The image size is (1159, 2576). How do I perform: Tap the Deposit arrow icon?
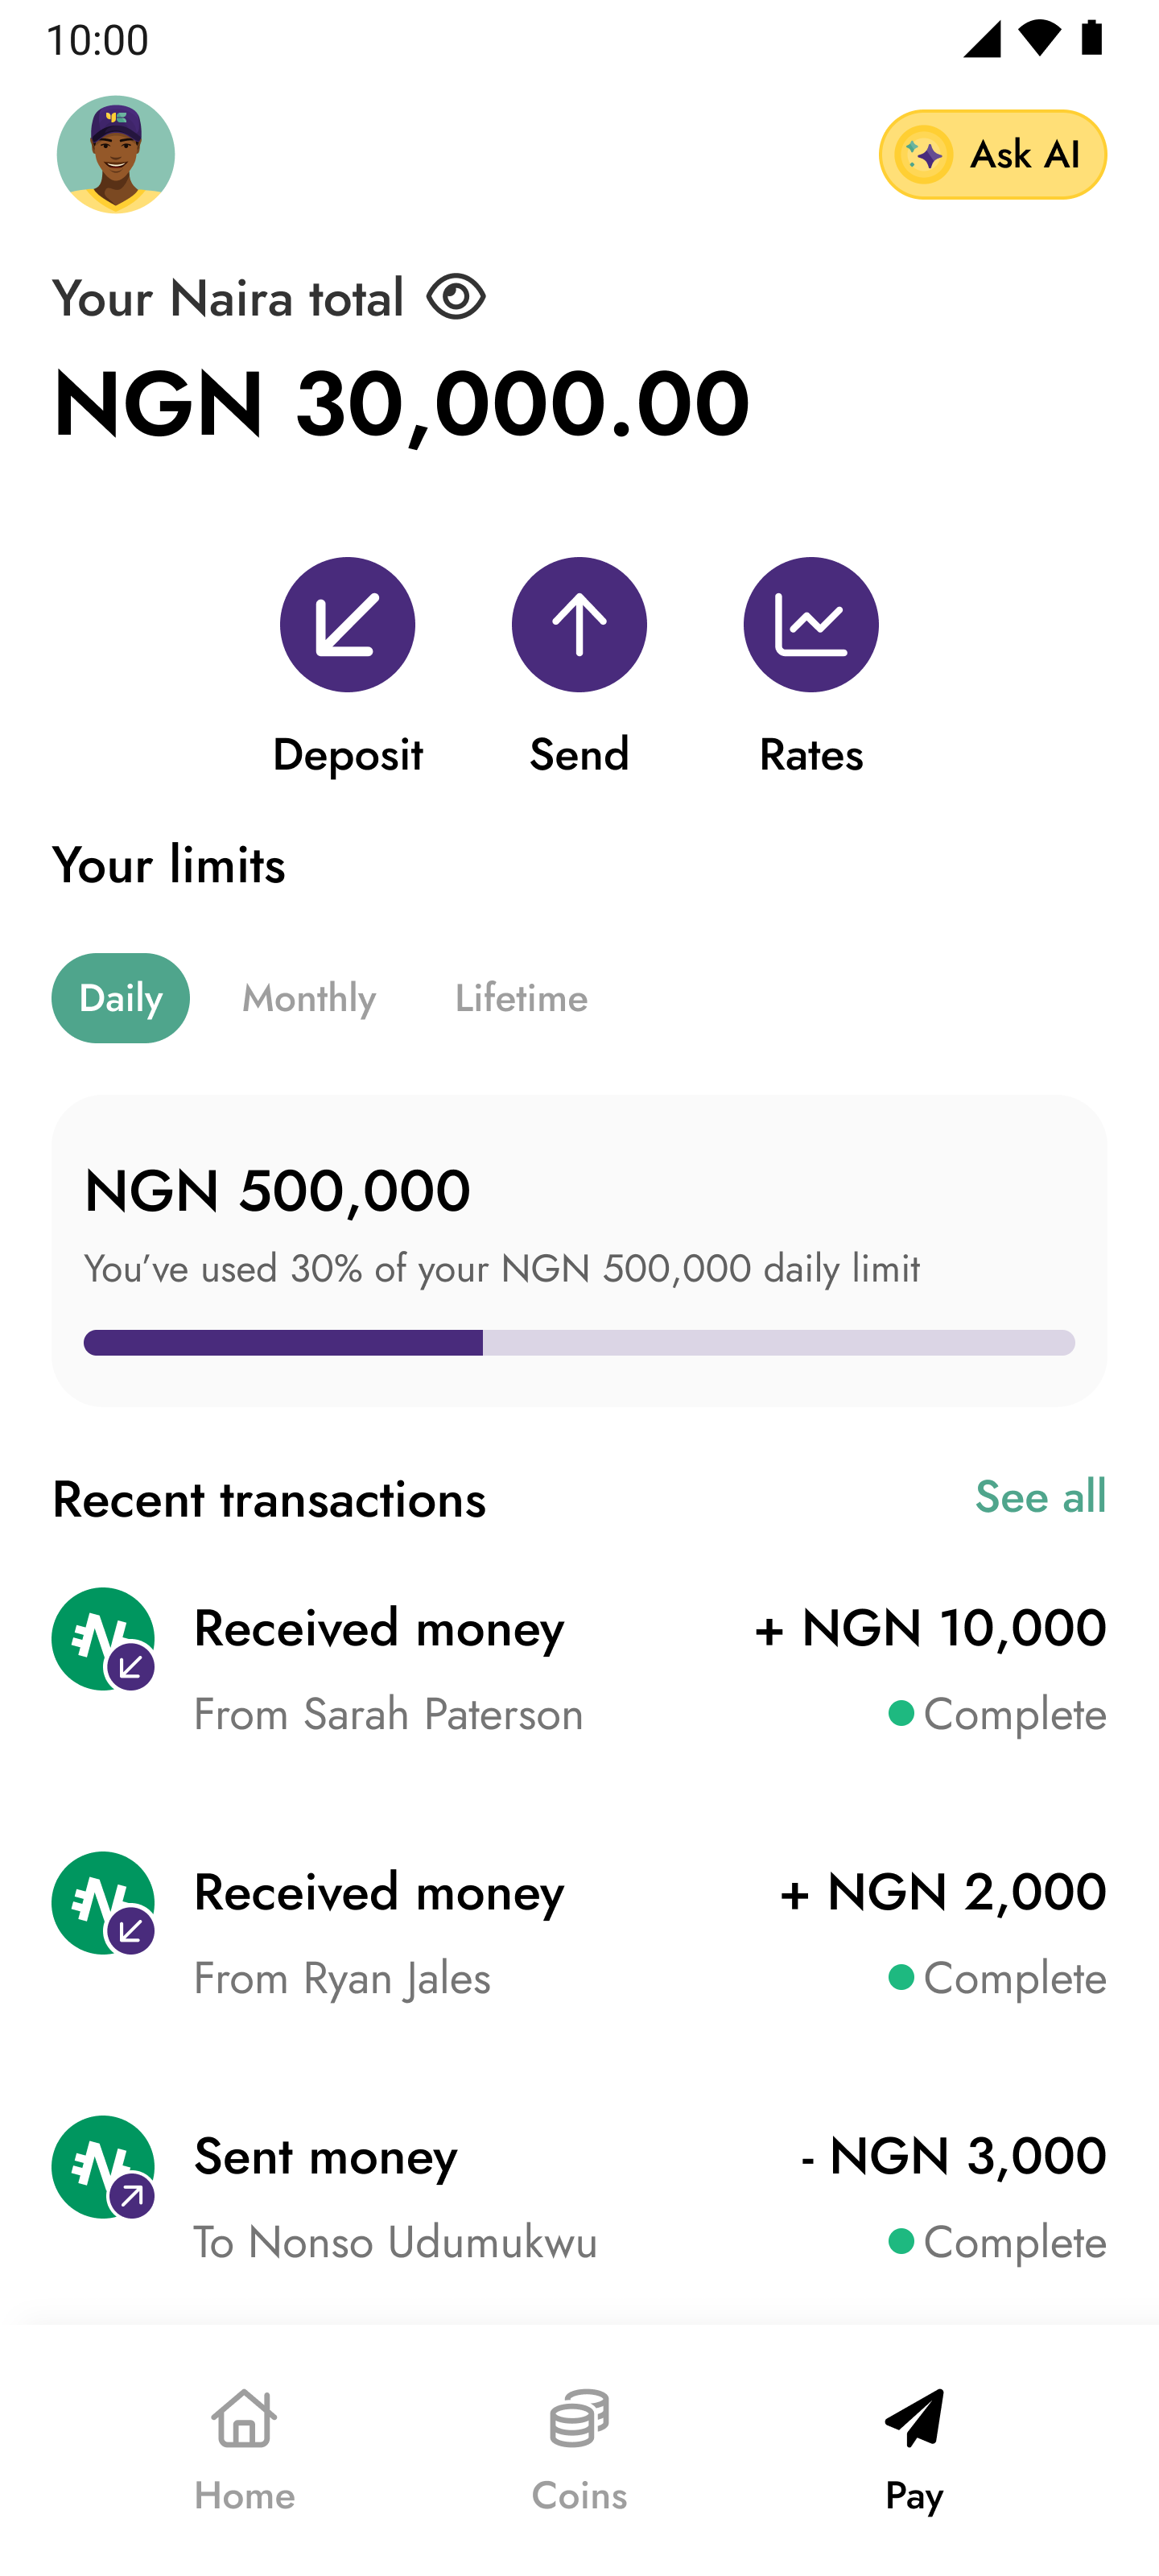[347, 625]
